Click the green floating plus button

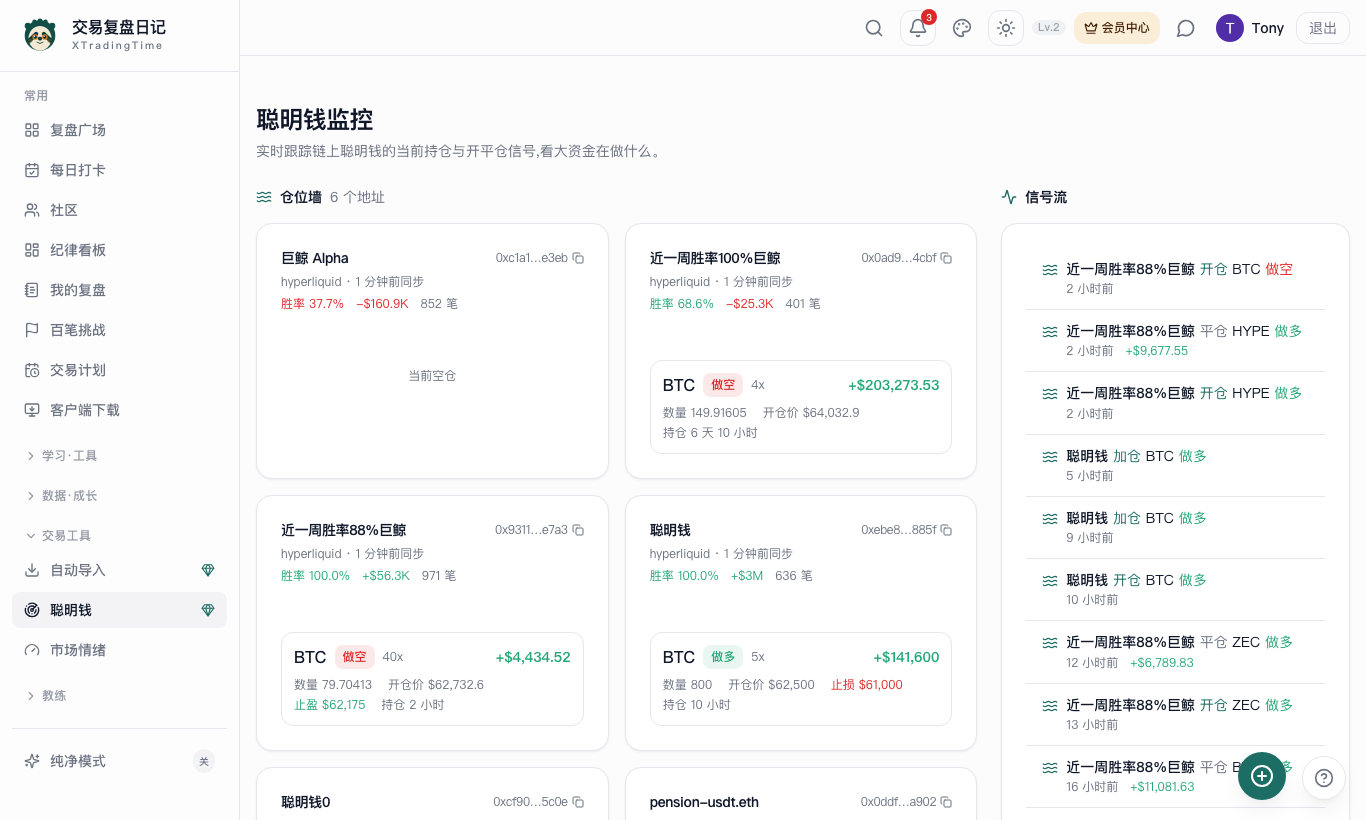(1262, 776)
